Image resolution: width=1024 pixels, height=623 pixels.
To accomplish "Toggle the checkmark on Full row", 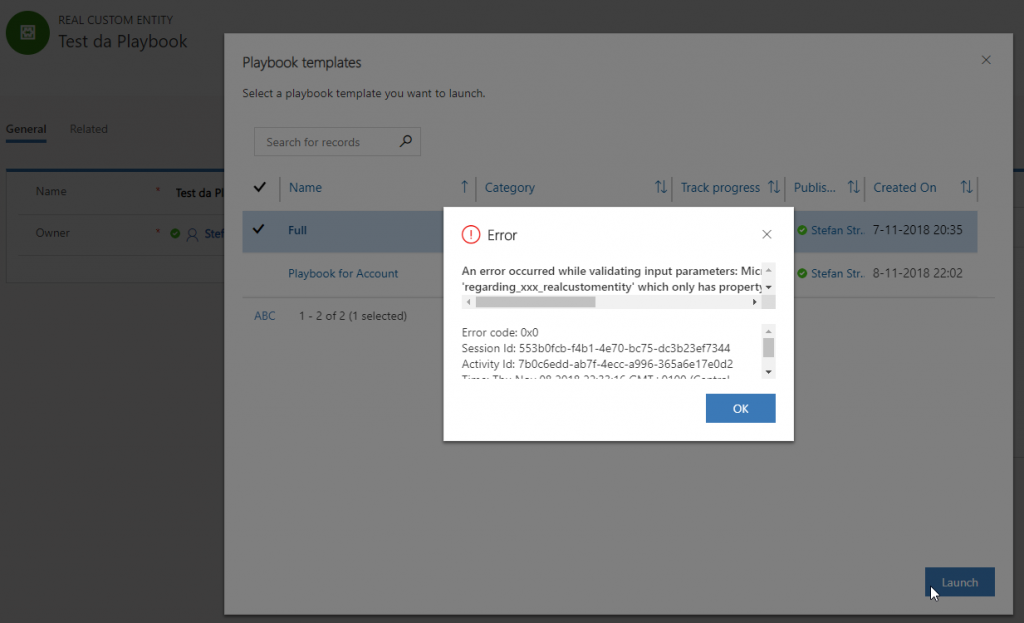I will coord(260,229).
